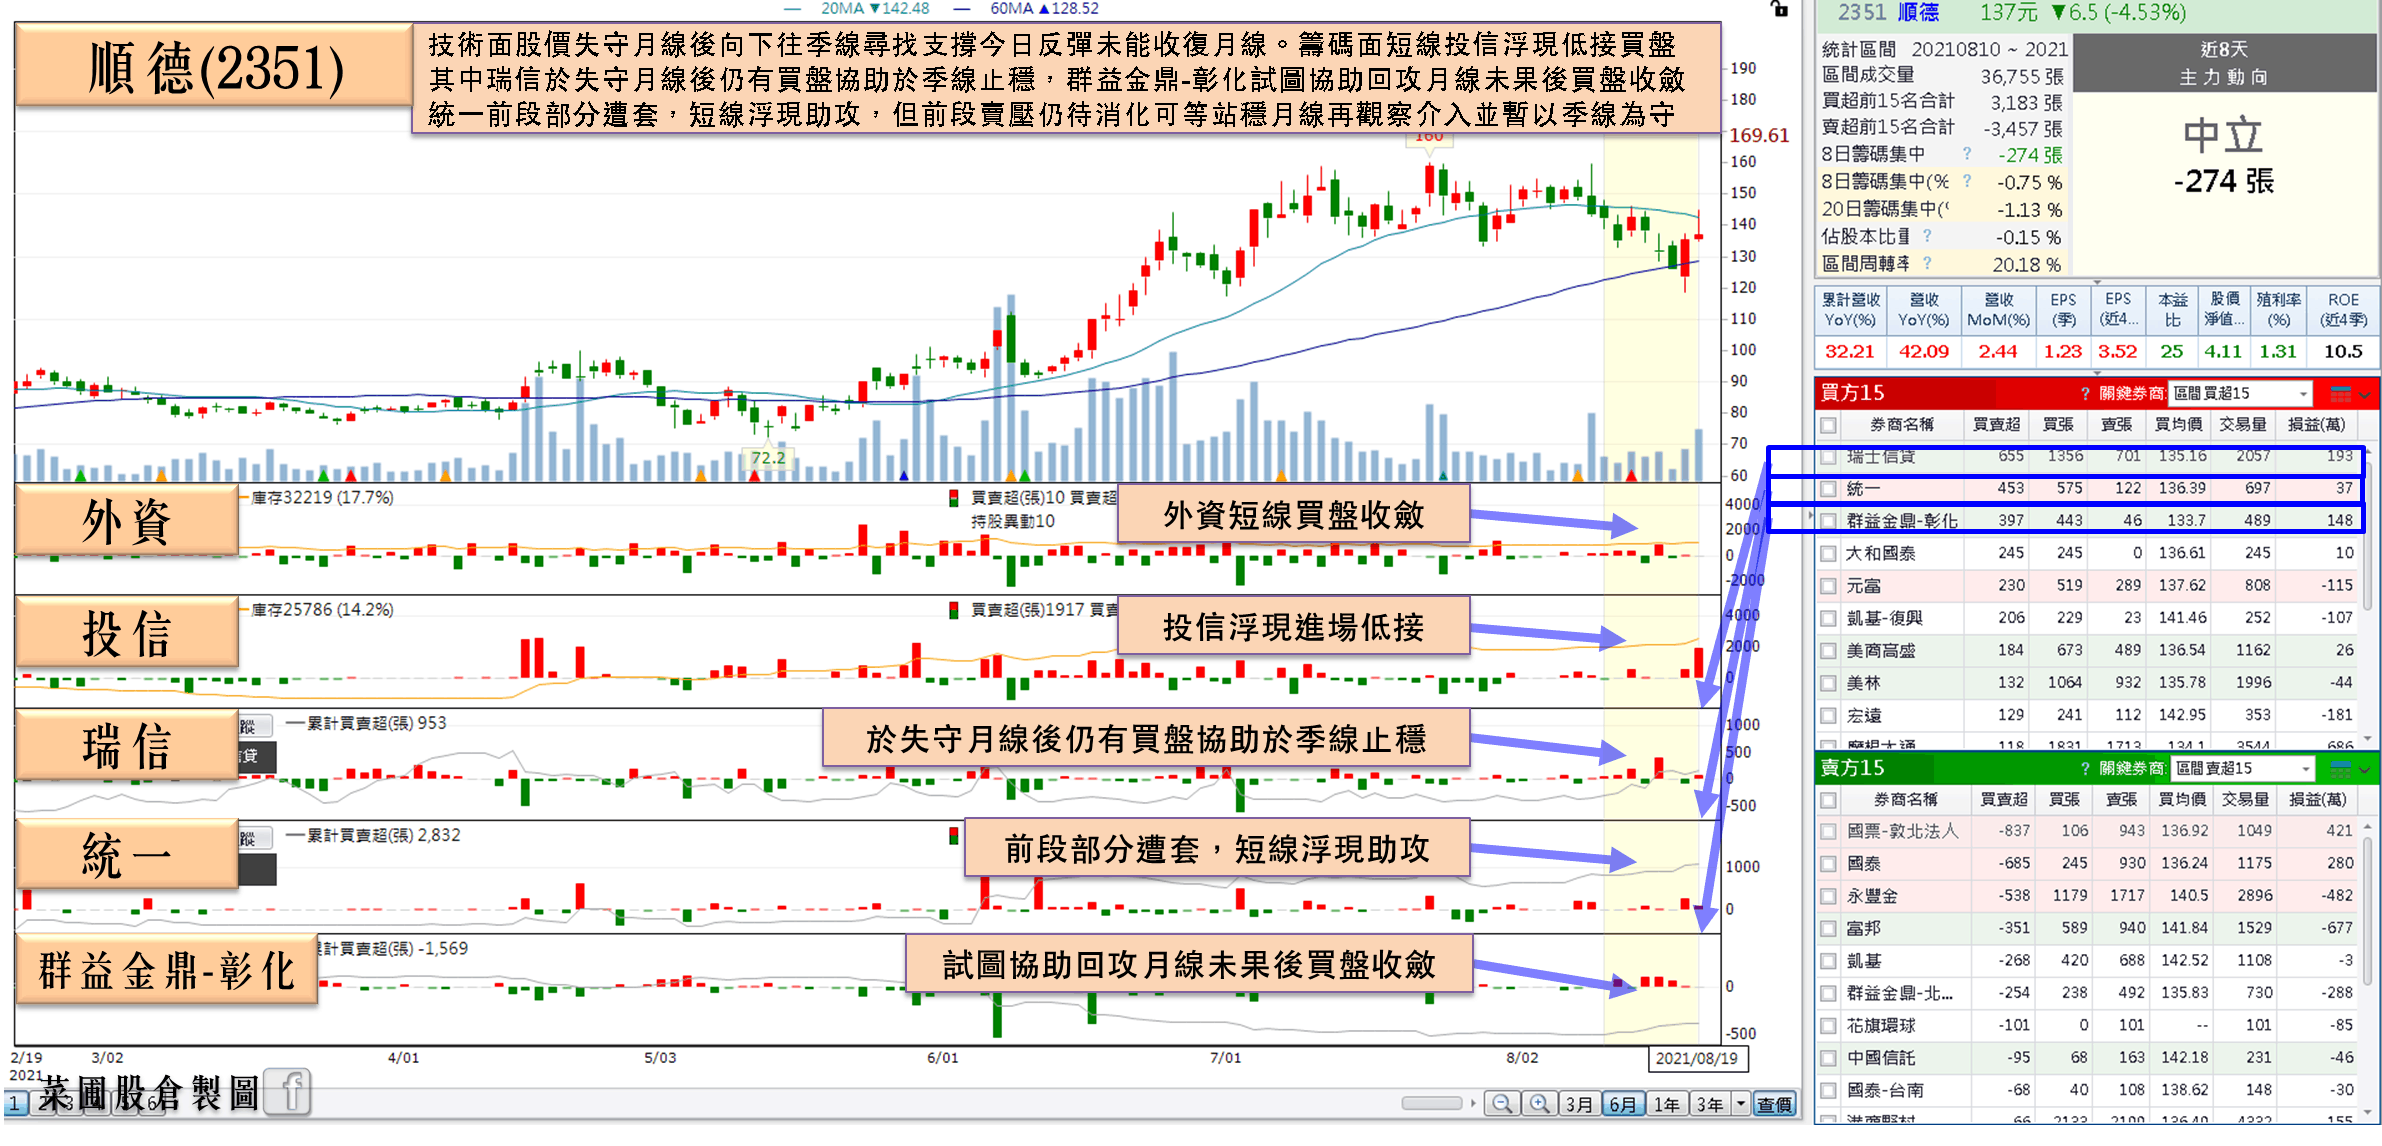
Task: Check the 富邦 seller row checkbox
Action: pos(1829,929)
